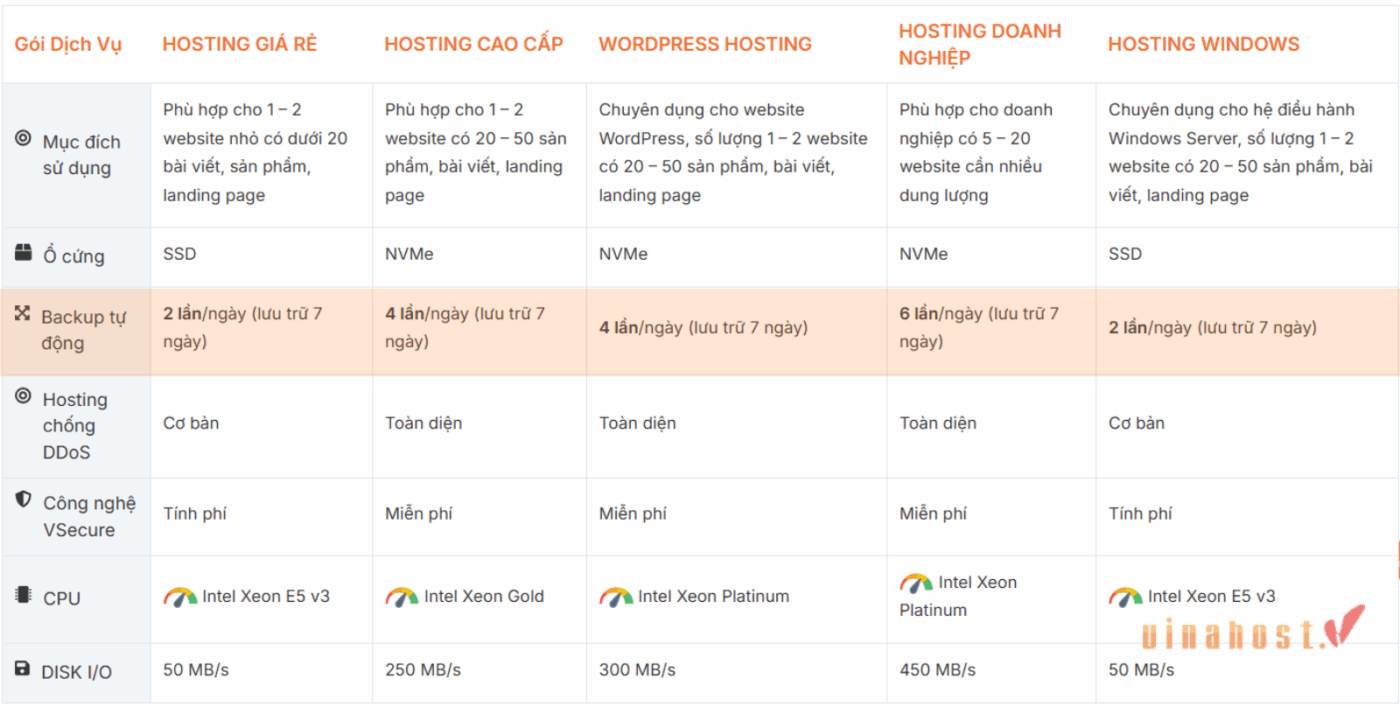Screen dimensions: 1400x706
Task: Click the vinahost logo watermark
Action: coord(1252,632)
